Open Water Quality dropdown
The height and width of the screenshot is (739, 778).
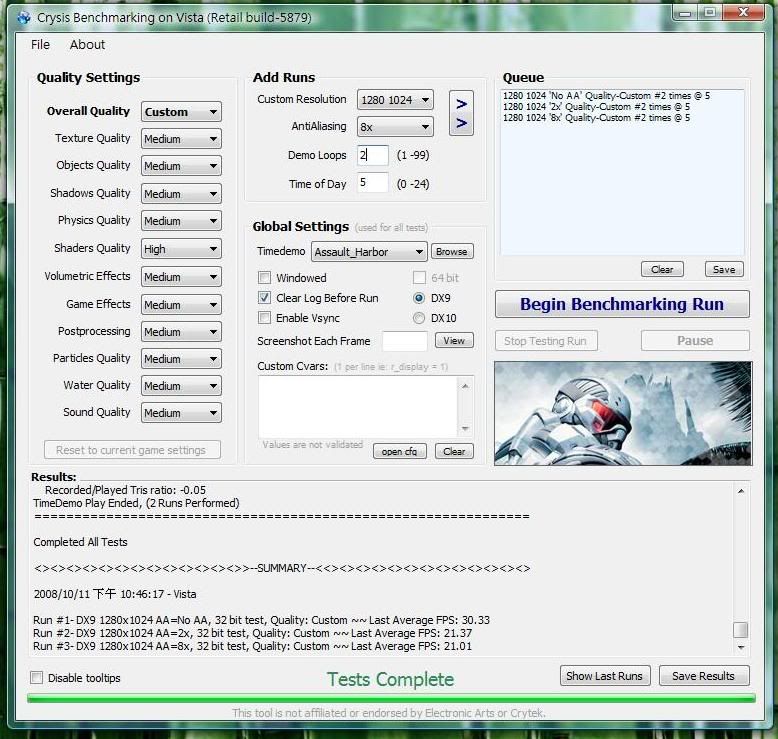click(x=181, y=386)
